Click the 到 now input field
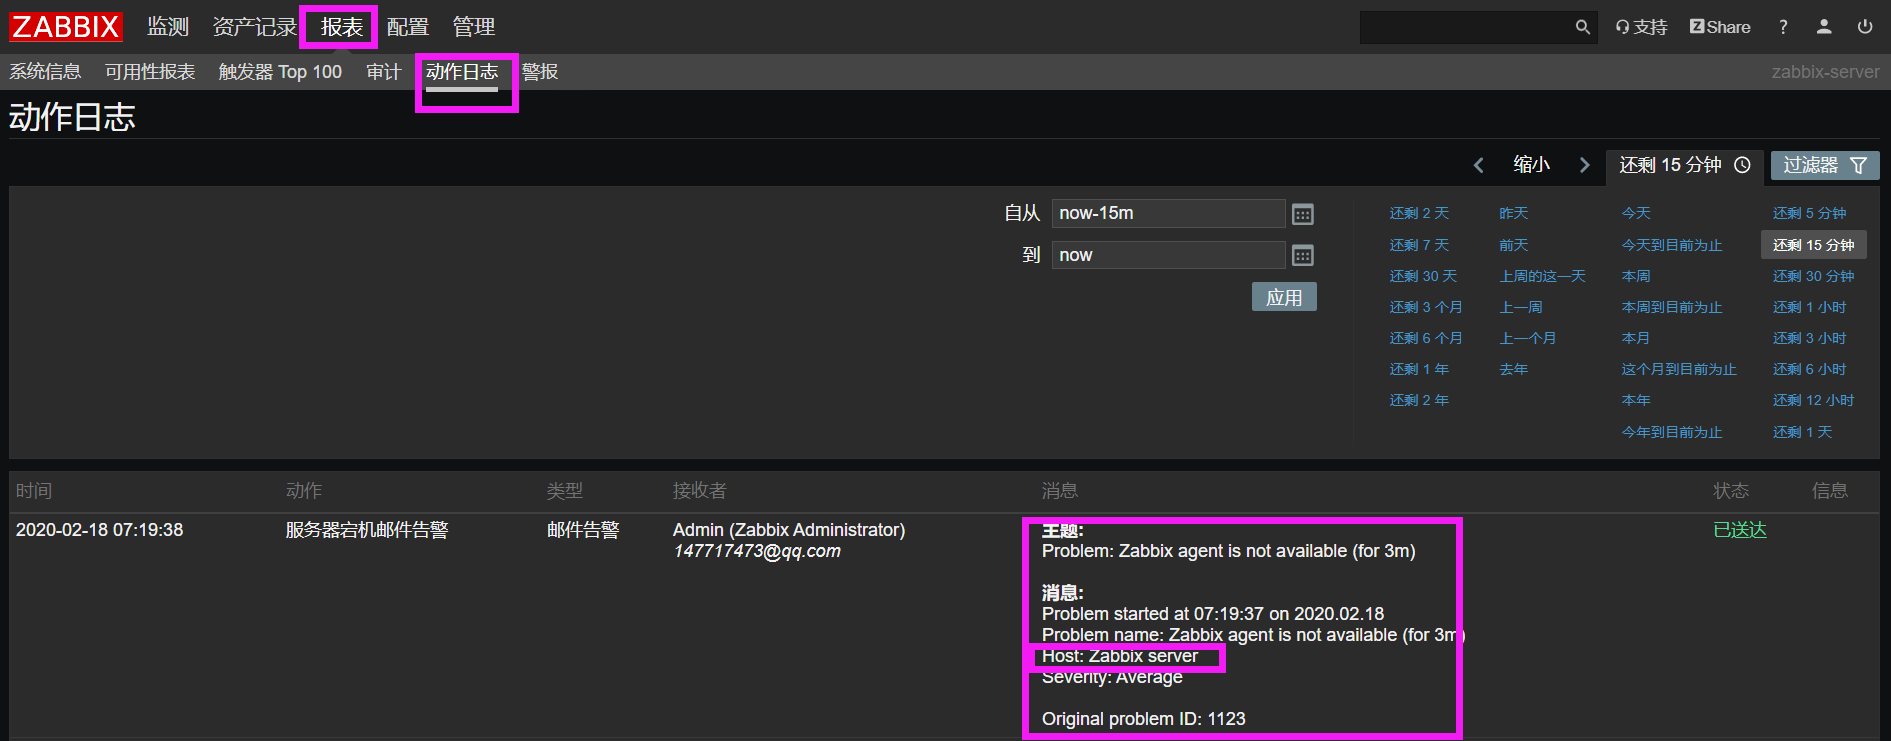 click(1168, 255)
